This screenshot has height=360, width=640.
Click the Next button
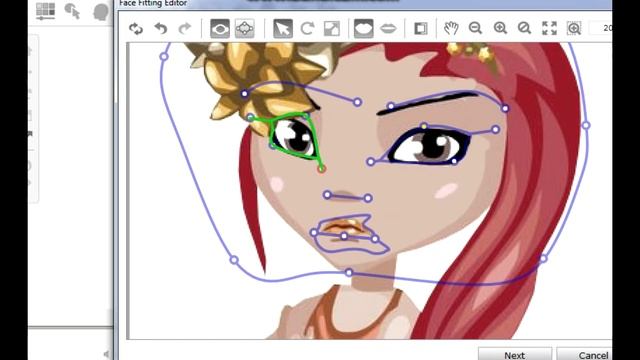click(515, 354)
